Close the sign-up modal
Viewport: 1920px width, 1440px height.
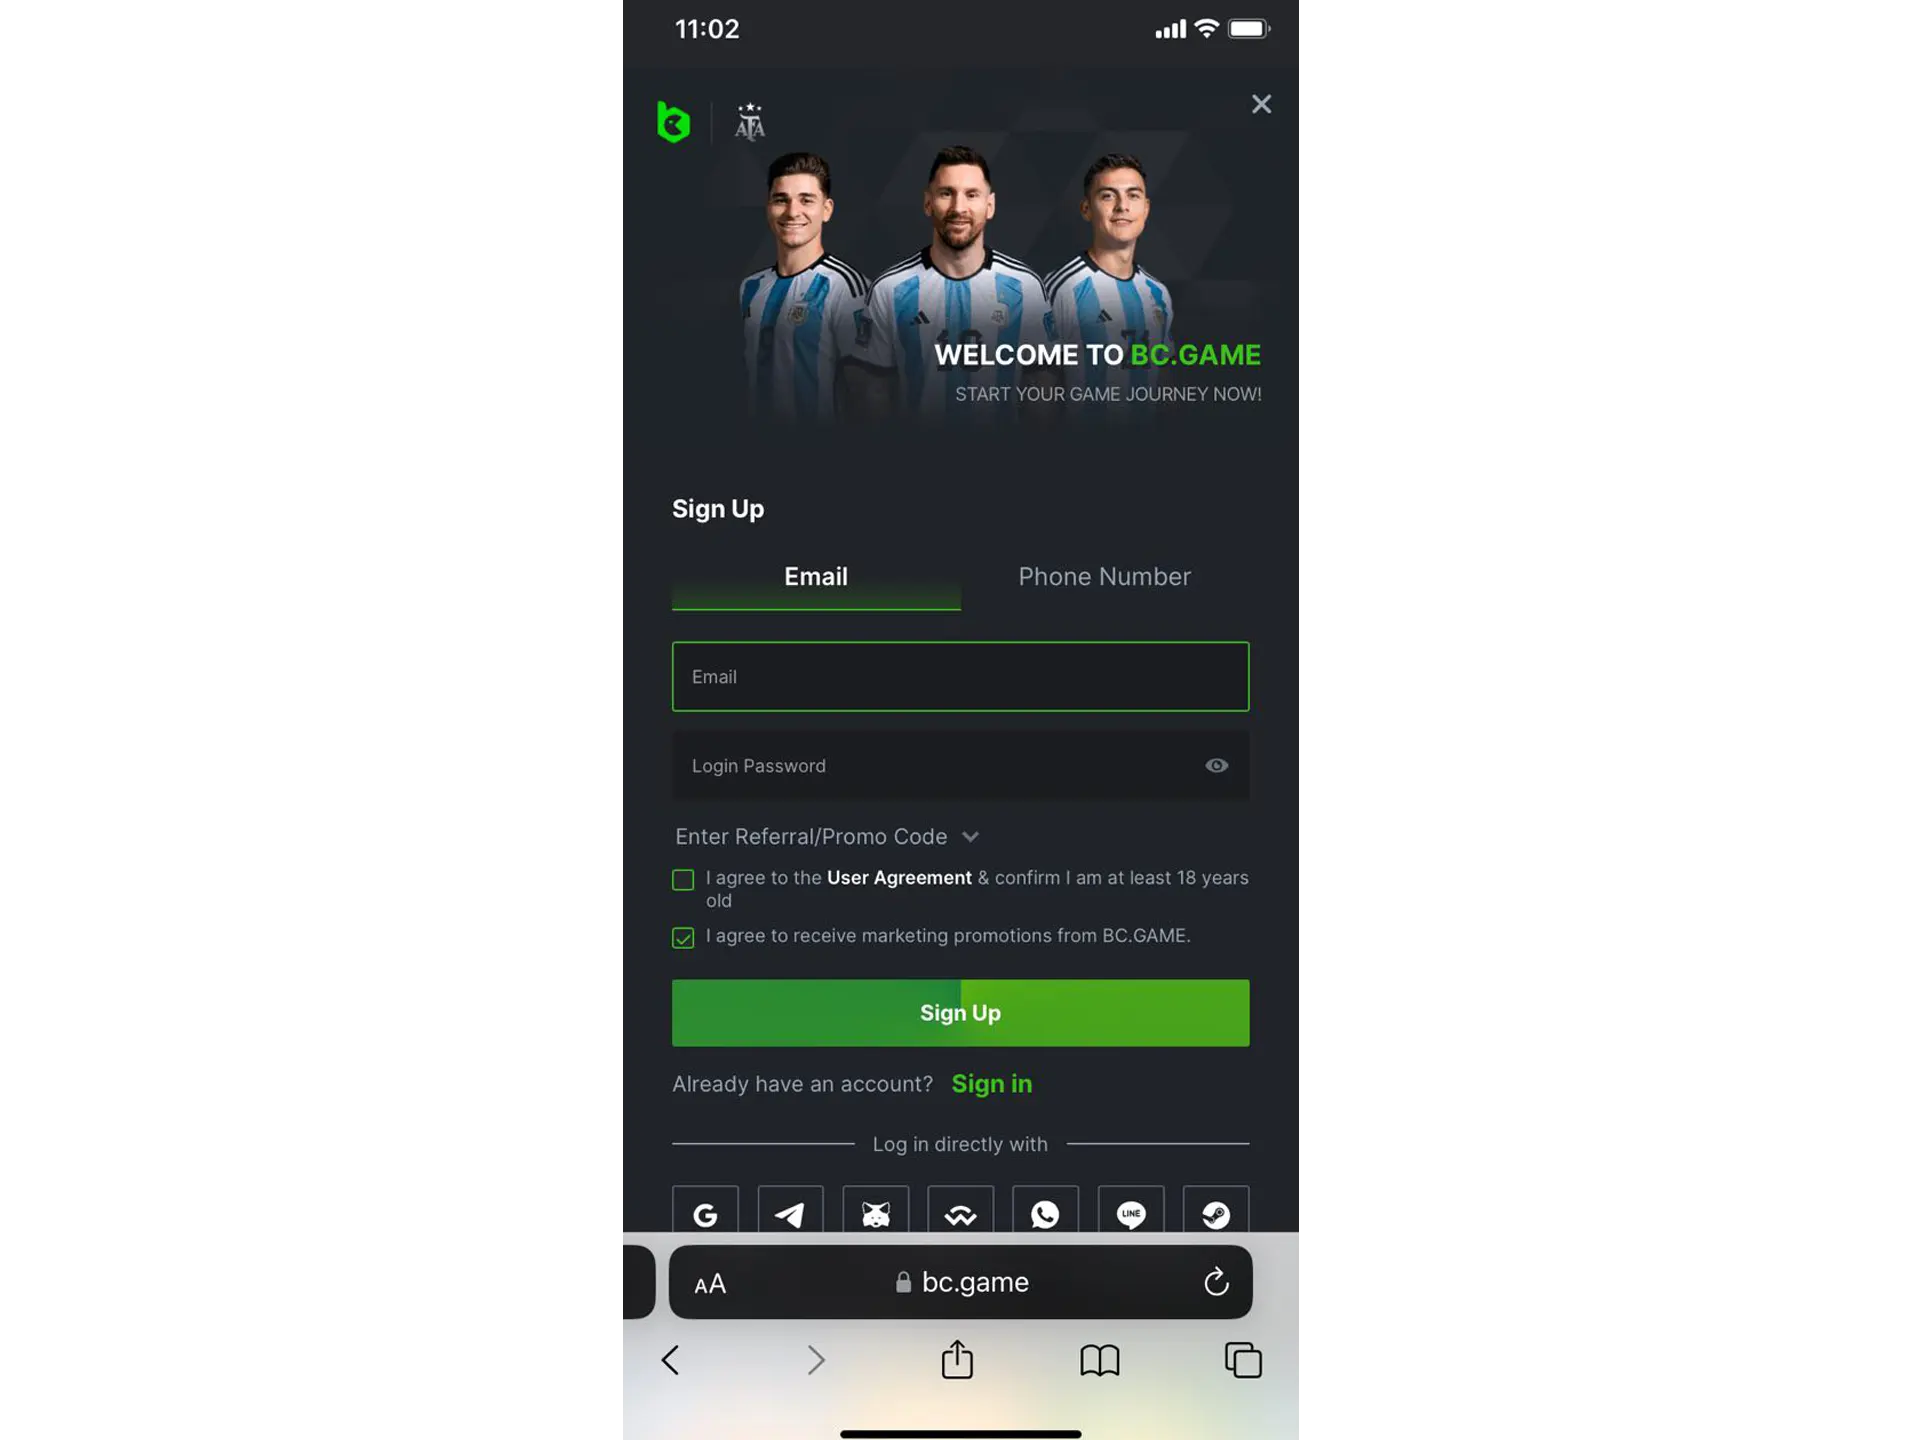[1261, 103]
